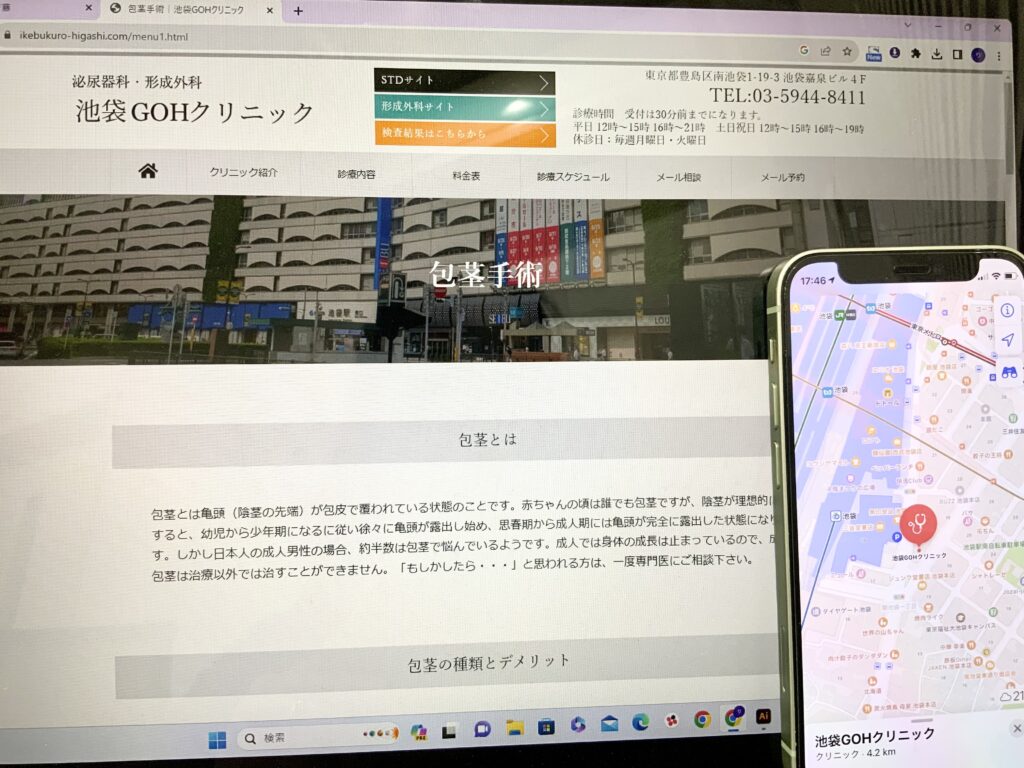Open the Chrome profile avatar
Viewport: 1024px width, 768px height.
978,55
